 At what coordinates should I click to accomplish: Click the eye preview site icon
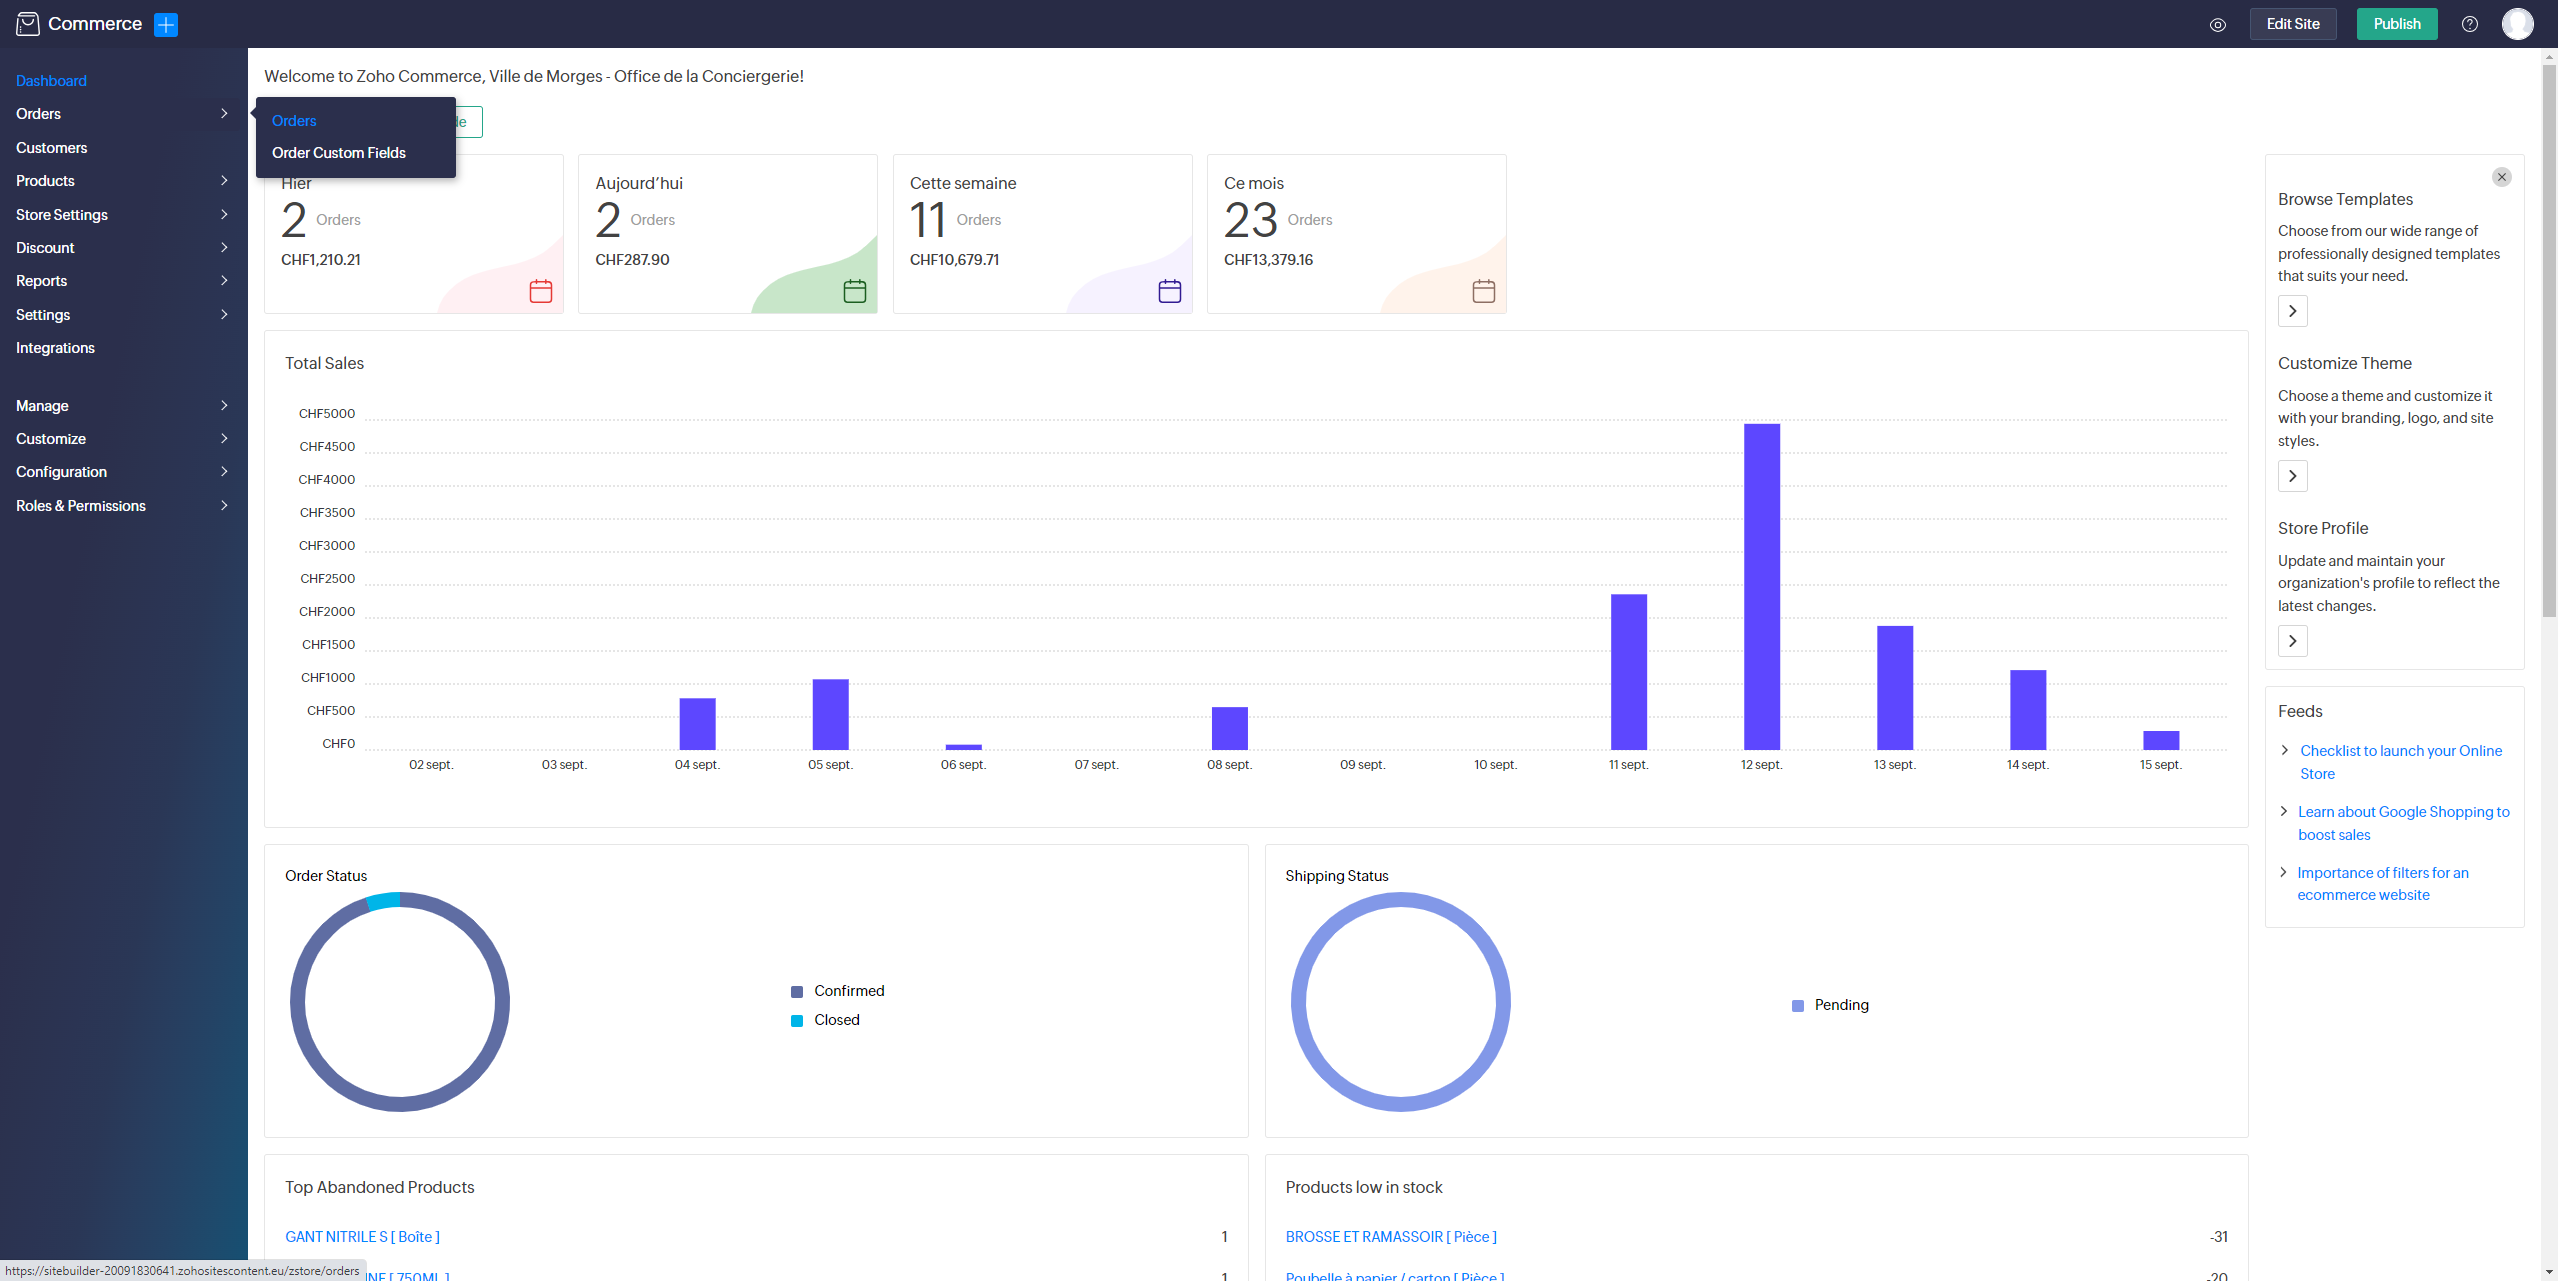tap(2217, 25)
